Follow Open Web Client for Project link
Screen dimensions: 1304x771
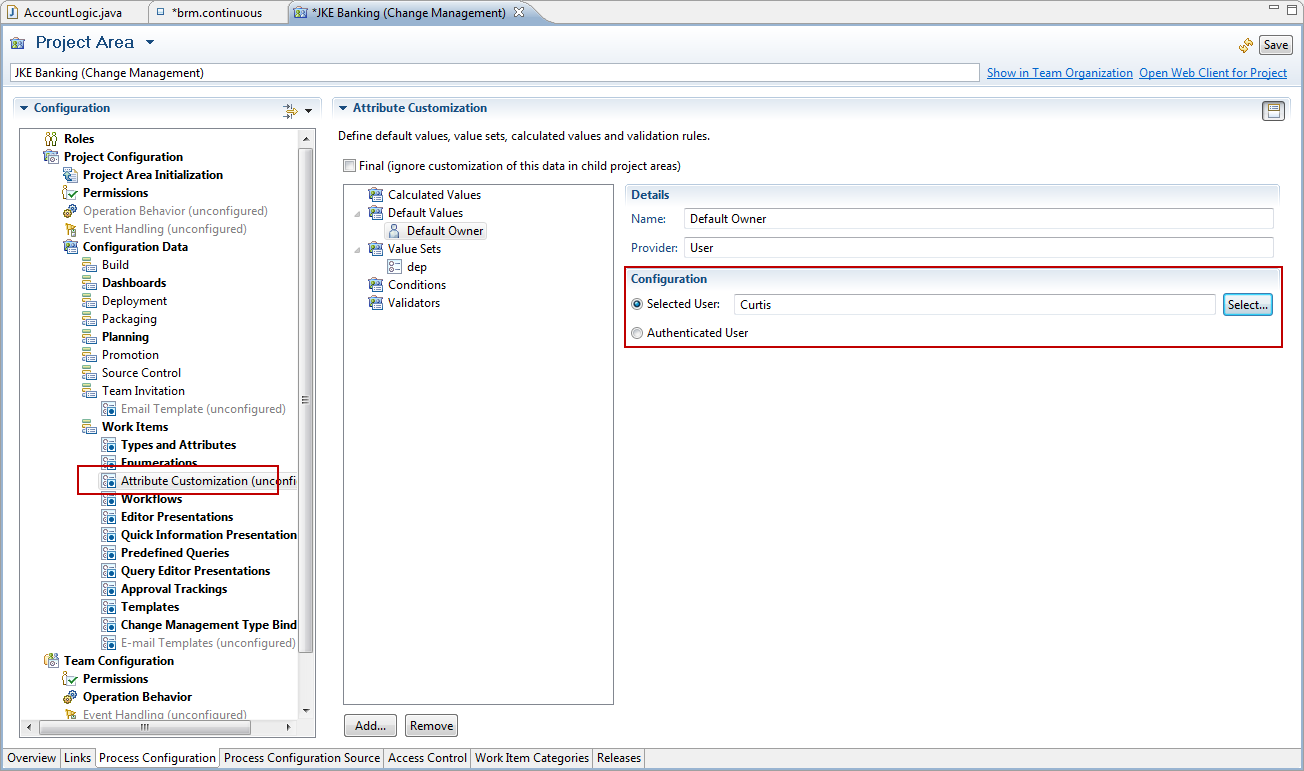[1213, 73]
